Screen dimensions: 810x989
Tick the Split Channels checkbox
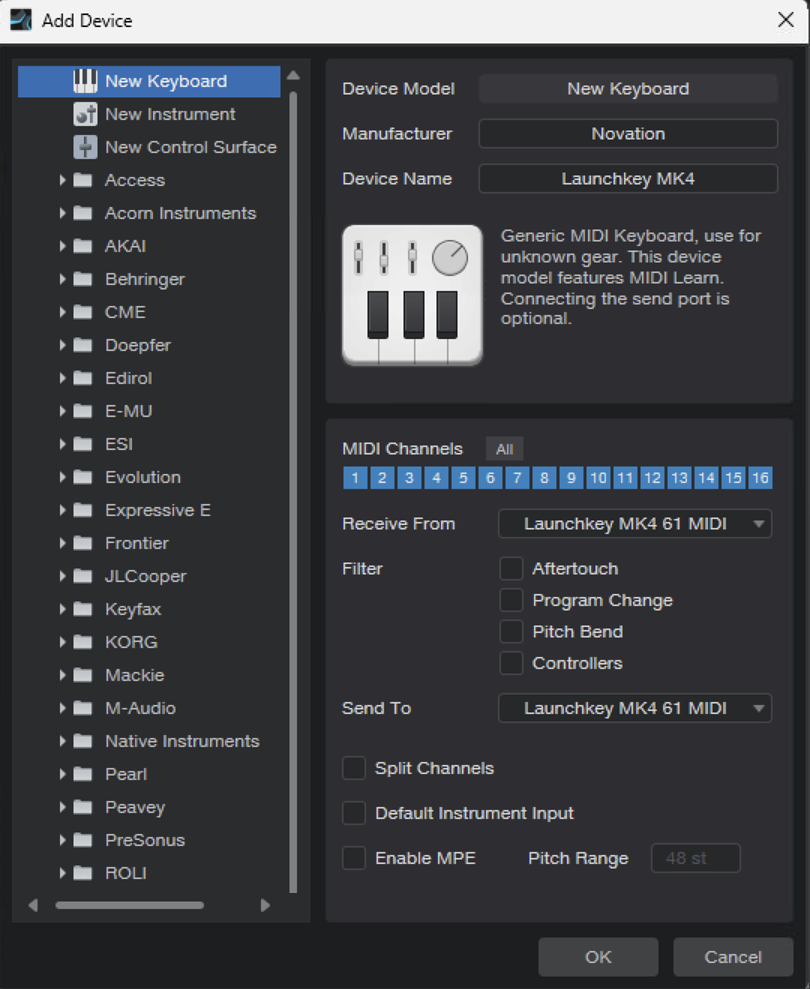pyautogui.click(x=354, y=768)
